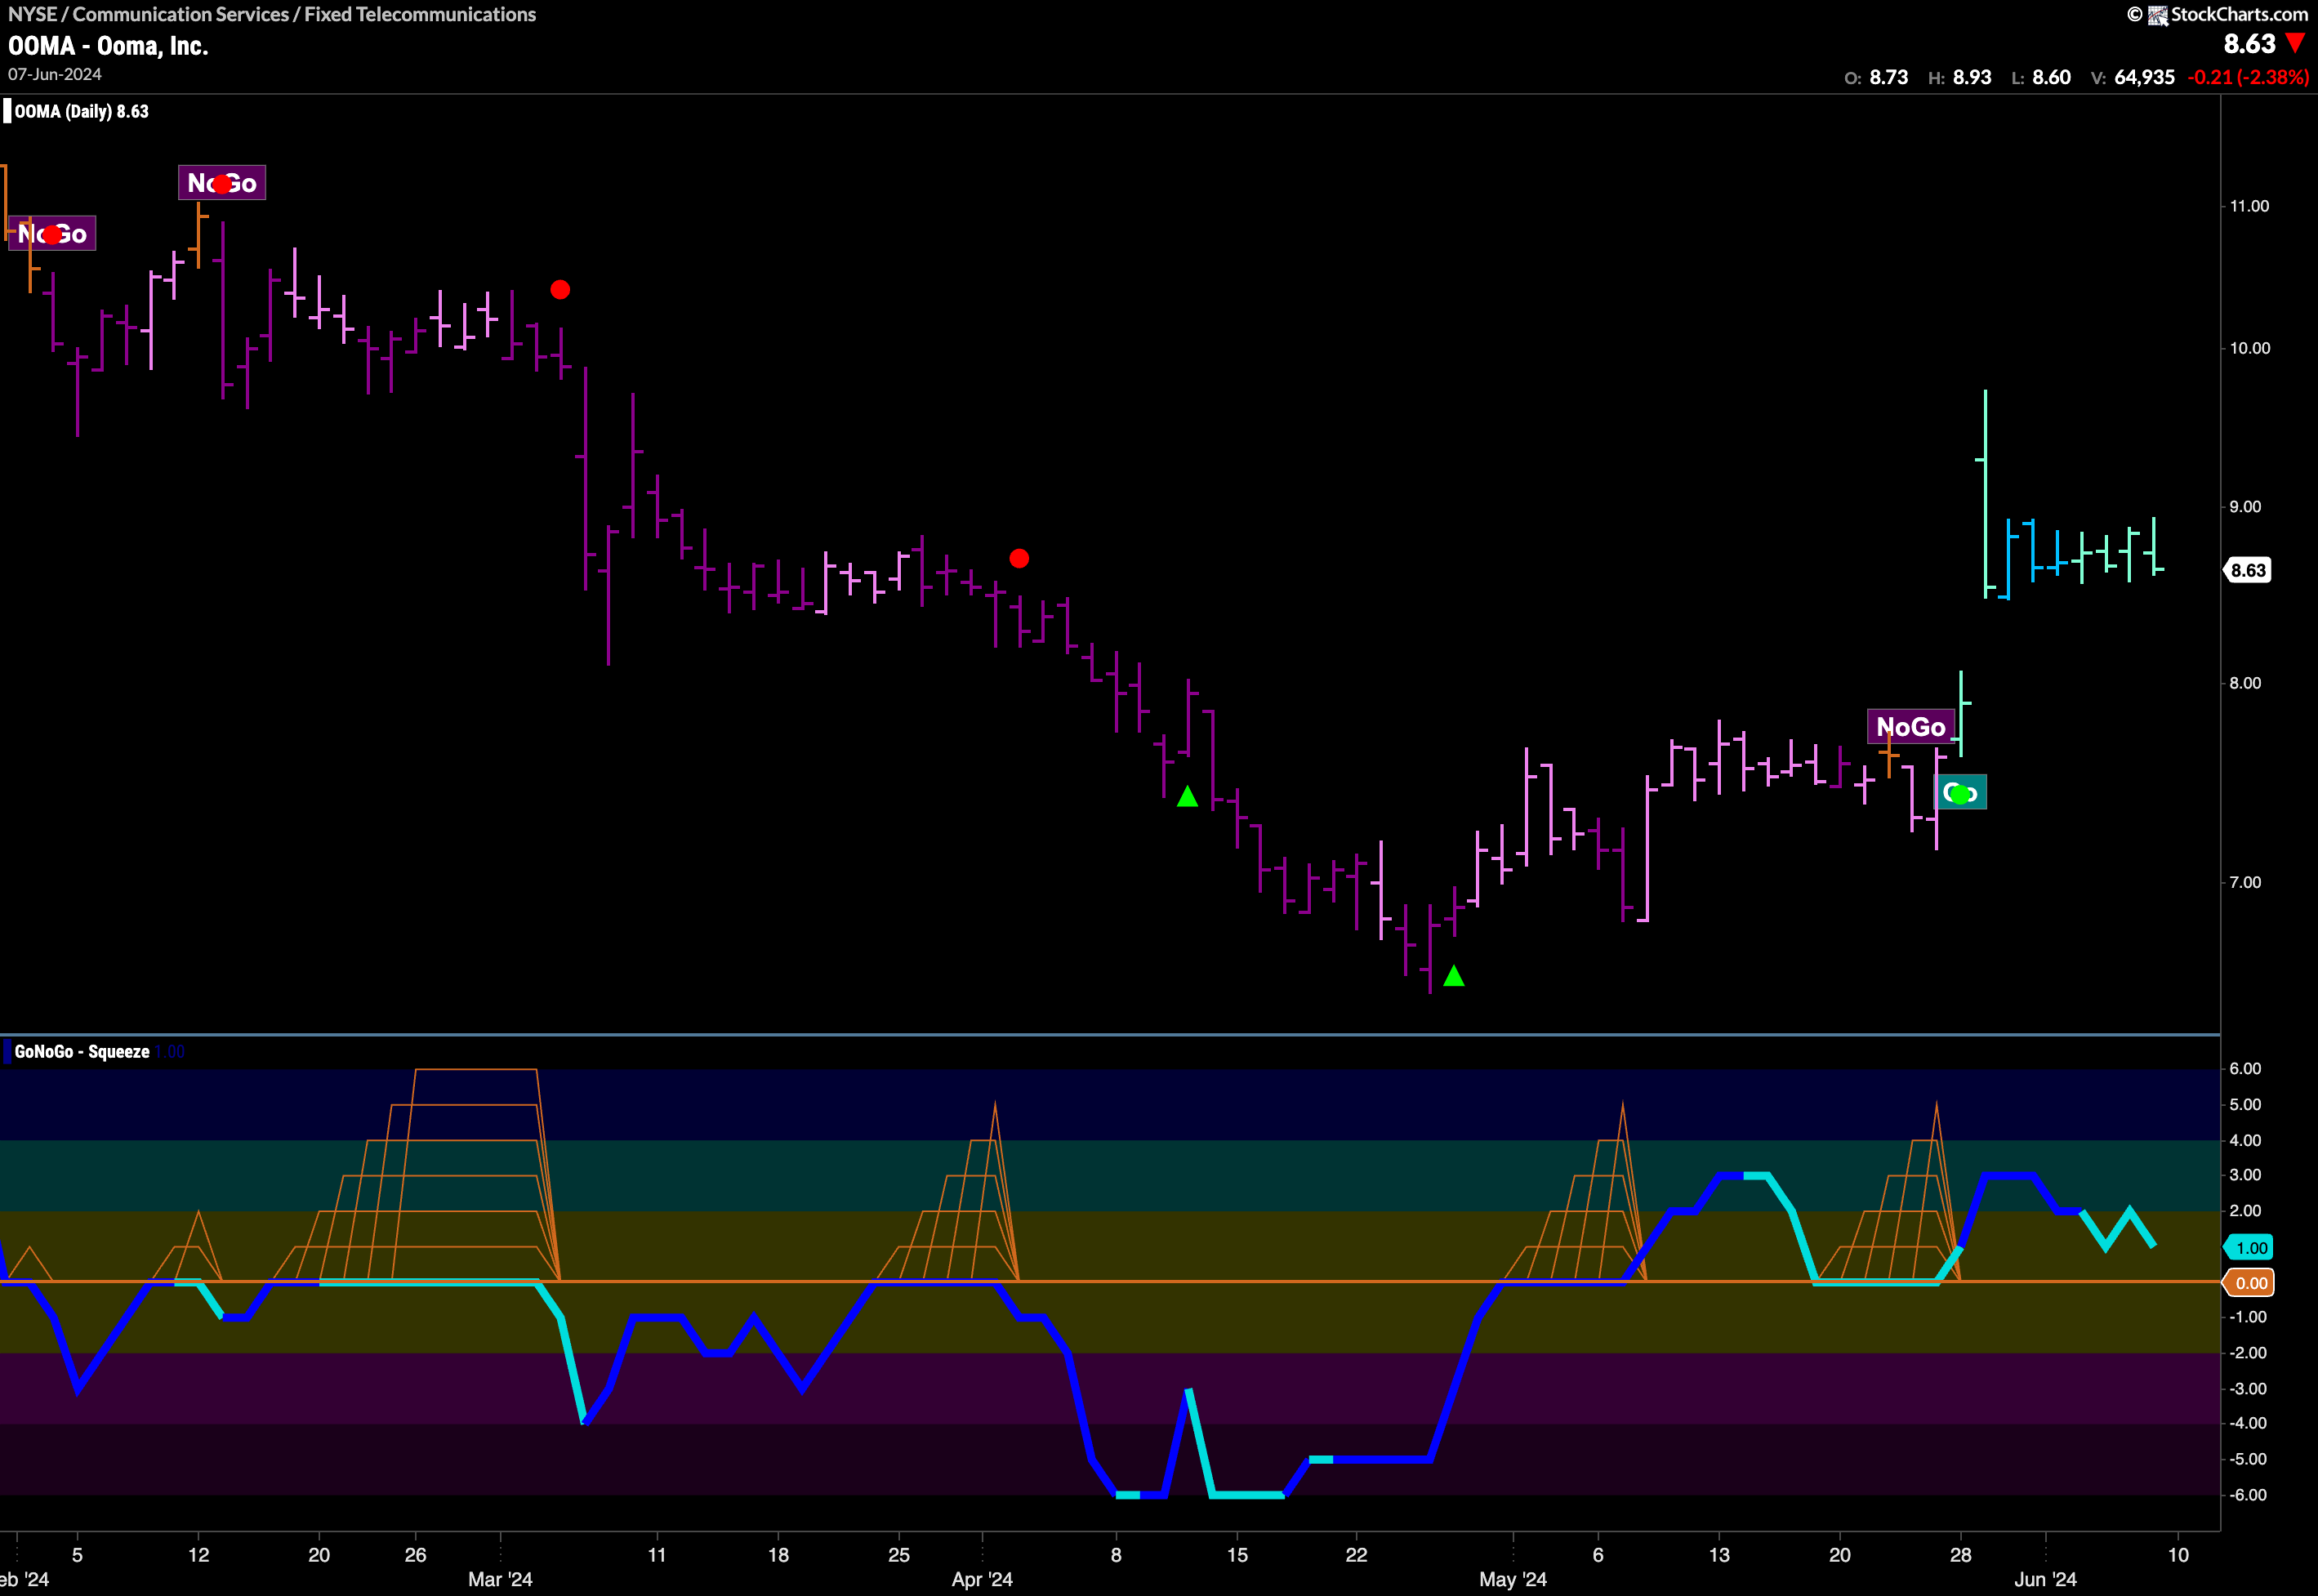Click the blue legend marker beside GoNoGo - Squeeze
This screenshot has width=2318, height=1596.
[x=7, y=1052]
